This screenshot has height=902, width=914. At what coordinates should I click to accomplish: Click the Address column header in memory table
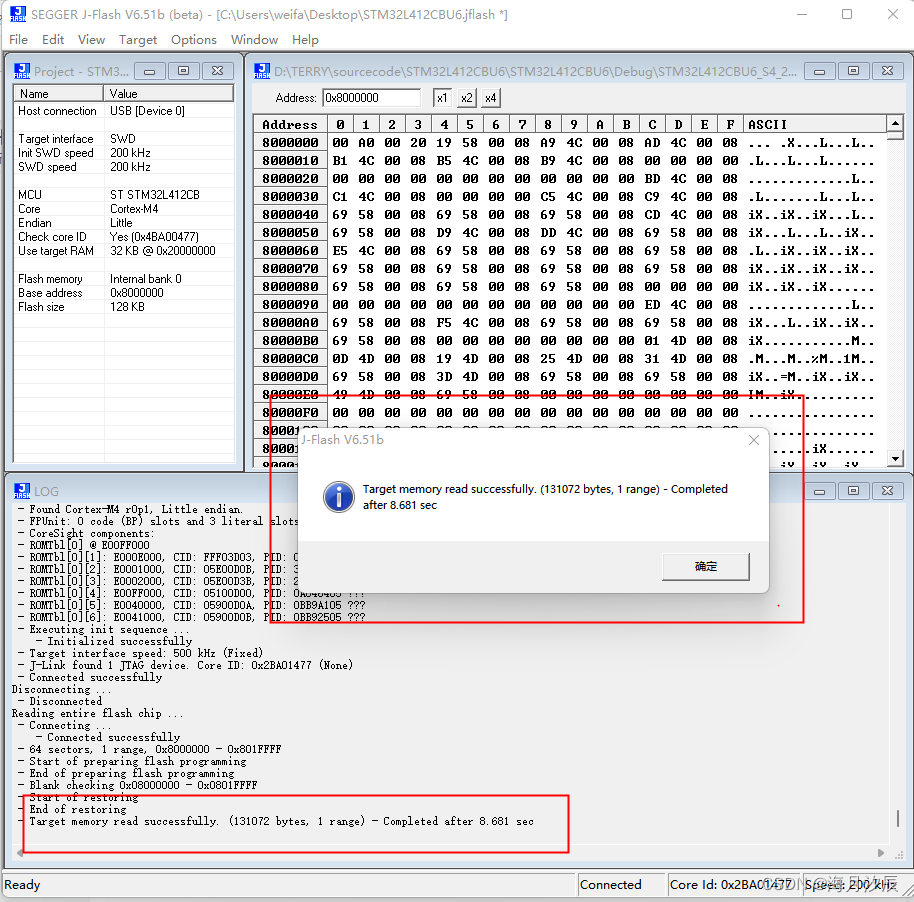pos(290,124)
